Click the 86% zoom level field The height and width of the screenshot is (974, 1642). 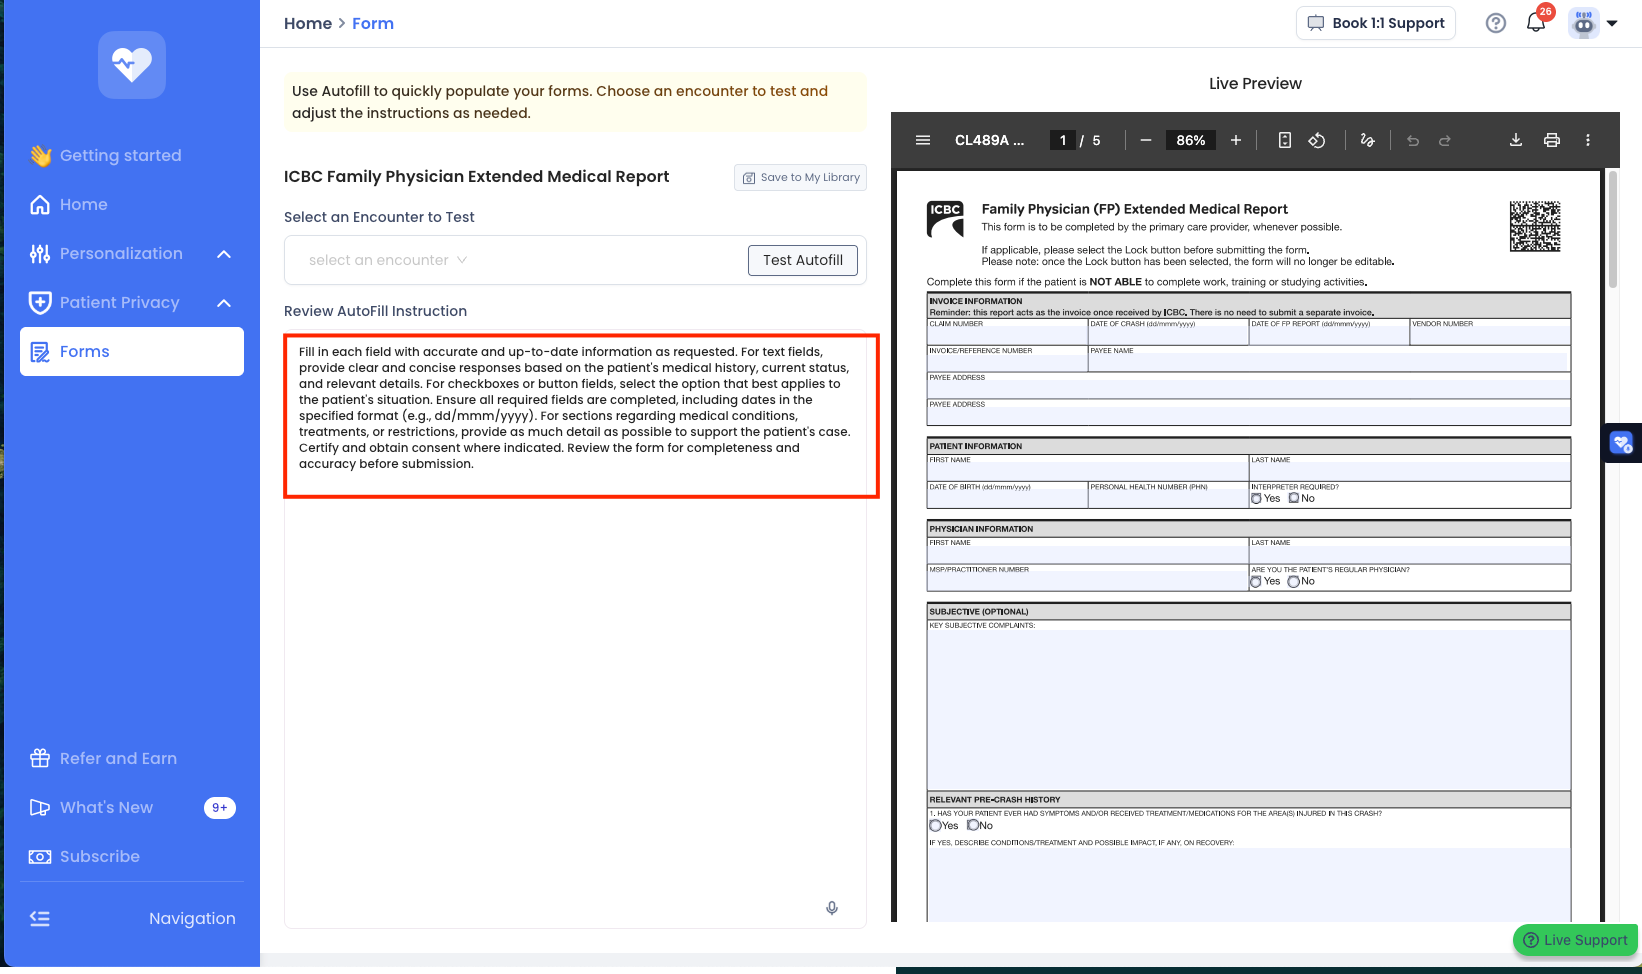pyautogui.click(x=1191, y=140)
